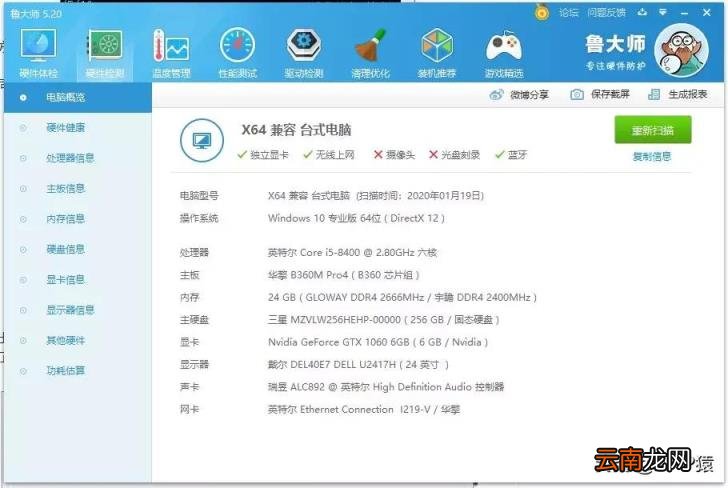
Task: Click the 微博分享 Weibo icon
Action: click(496, 95)
